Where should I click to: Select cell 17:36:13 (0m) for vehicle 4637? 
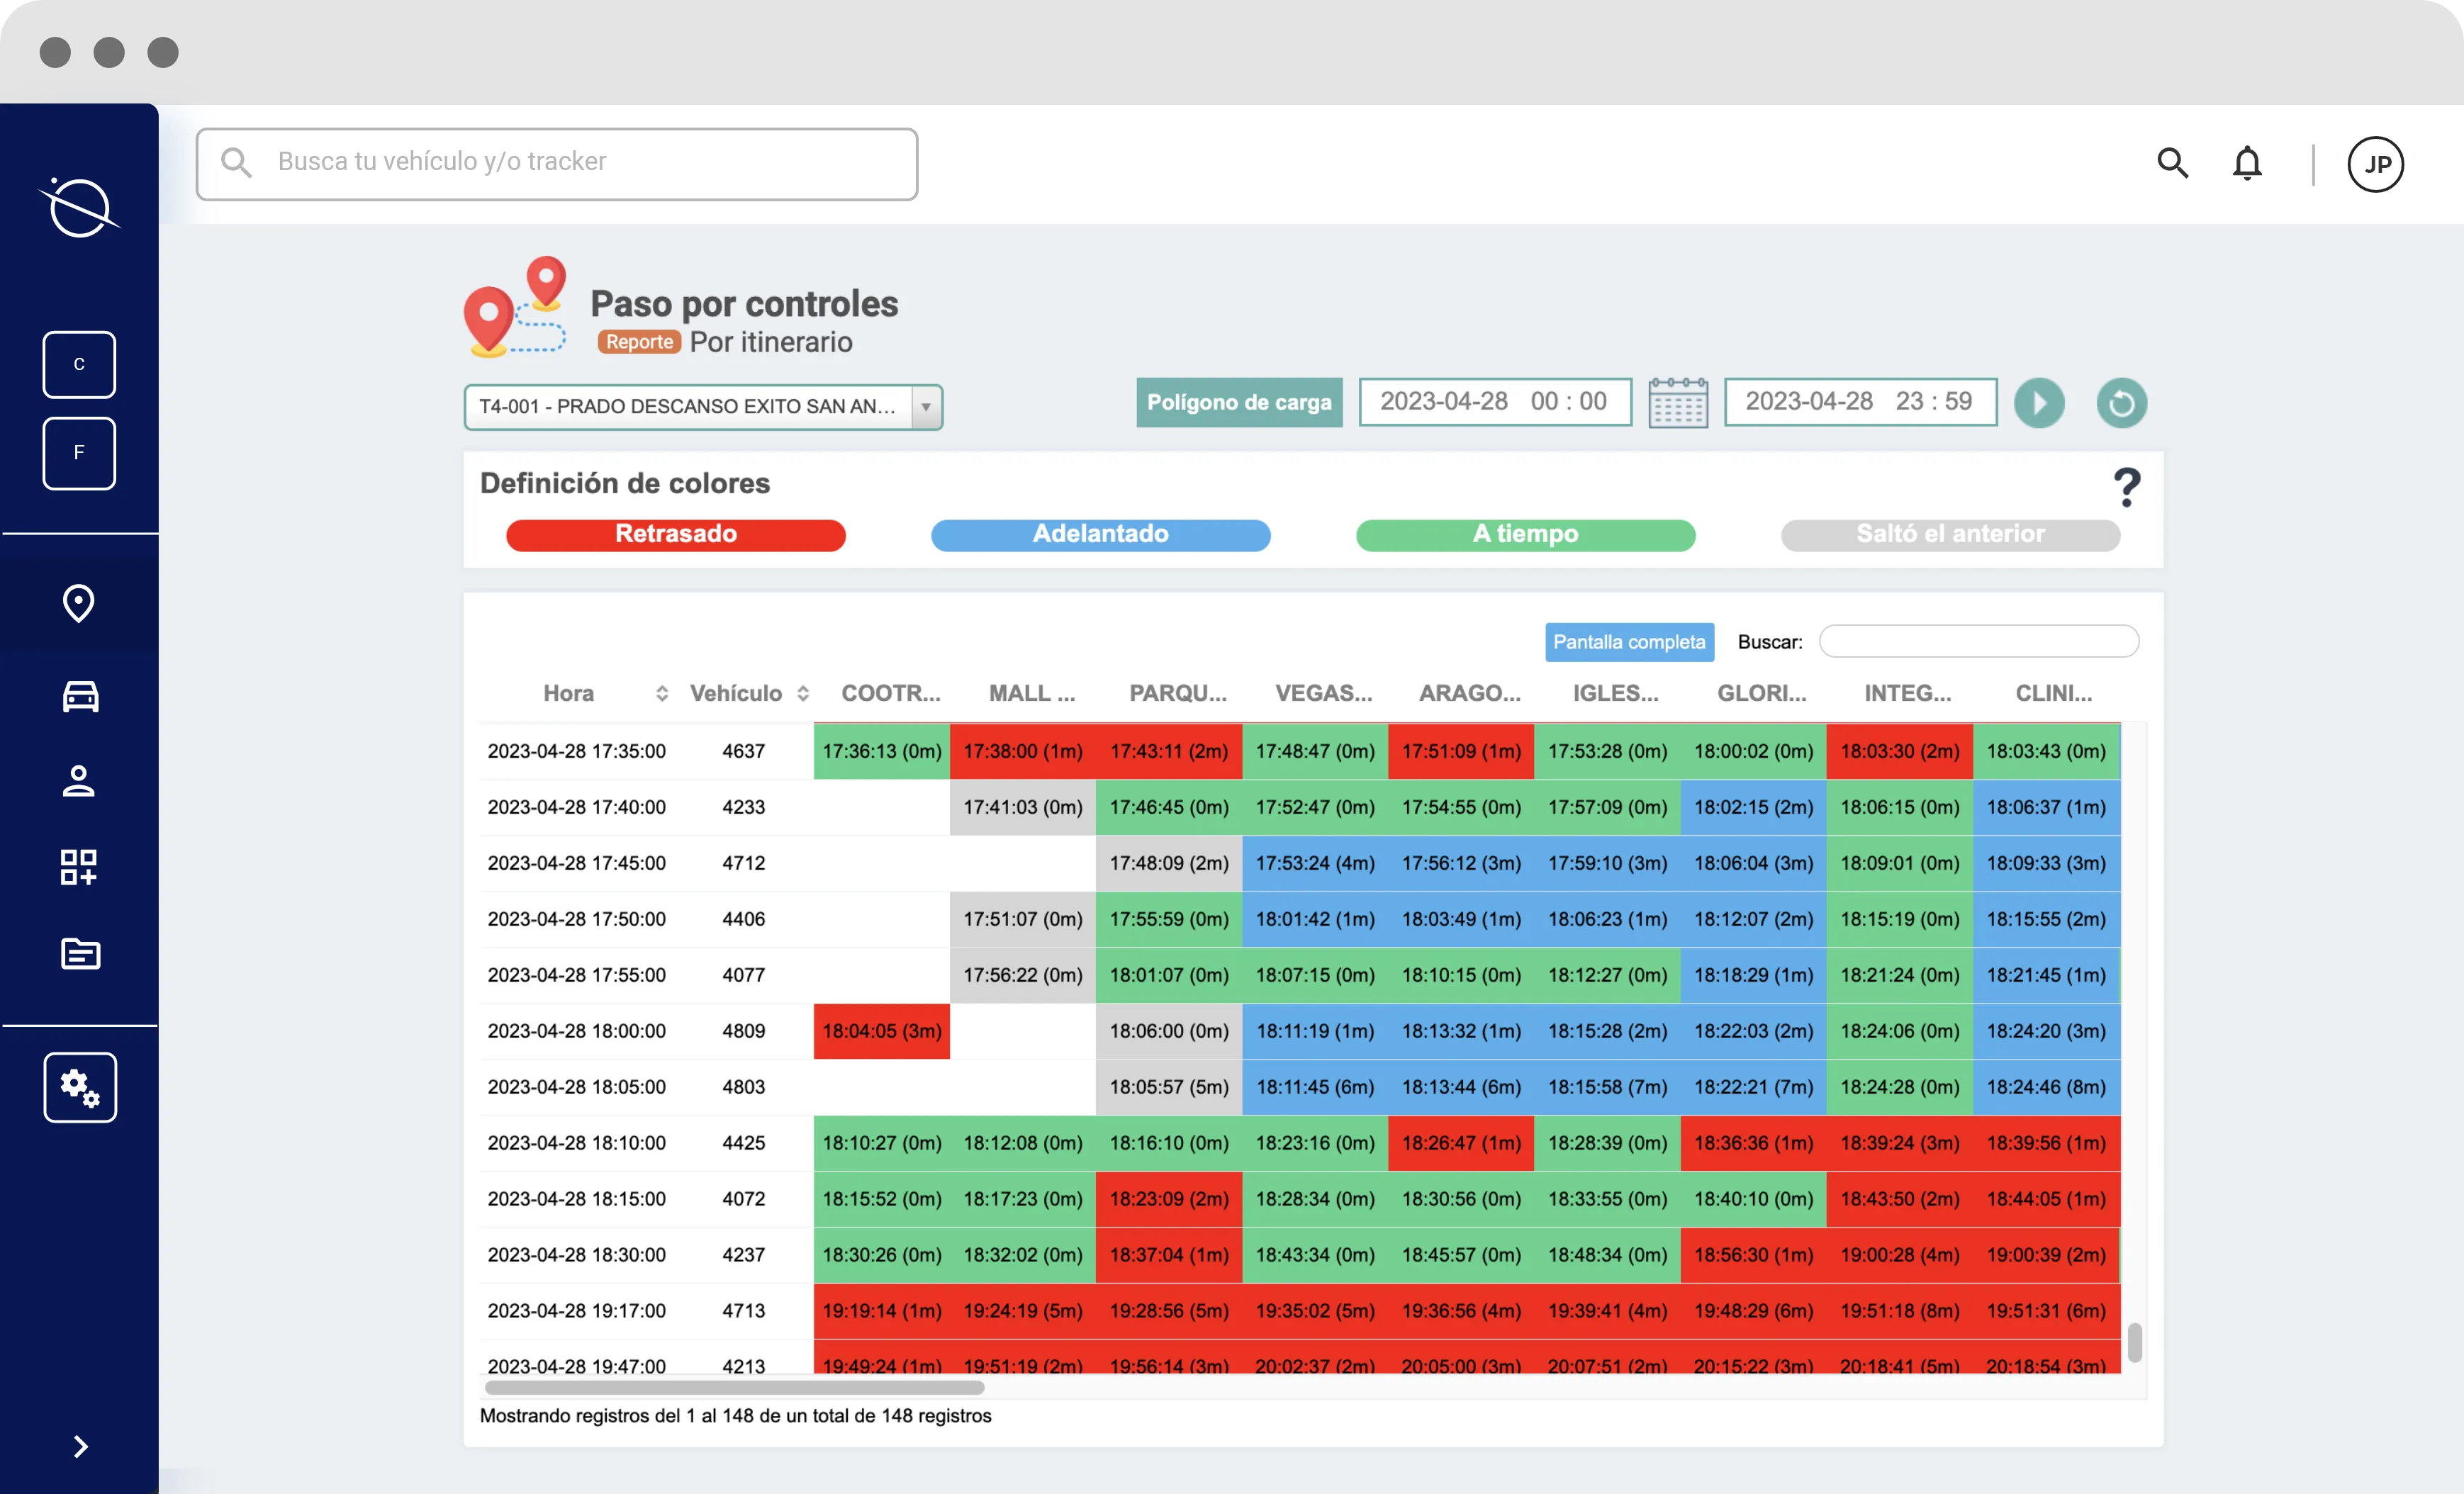(x=881, y=751)
